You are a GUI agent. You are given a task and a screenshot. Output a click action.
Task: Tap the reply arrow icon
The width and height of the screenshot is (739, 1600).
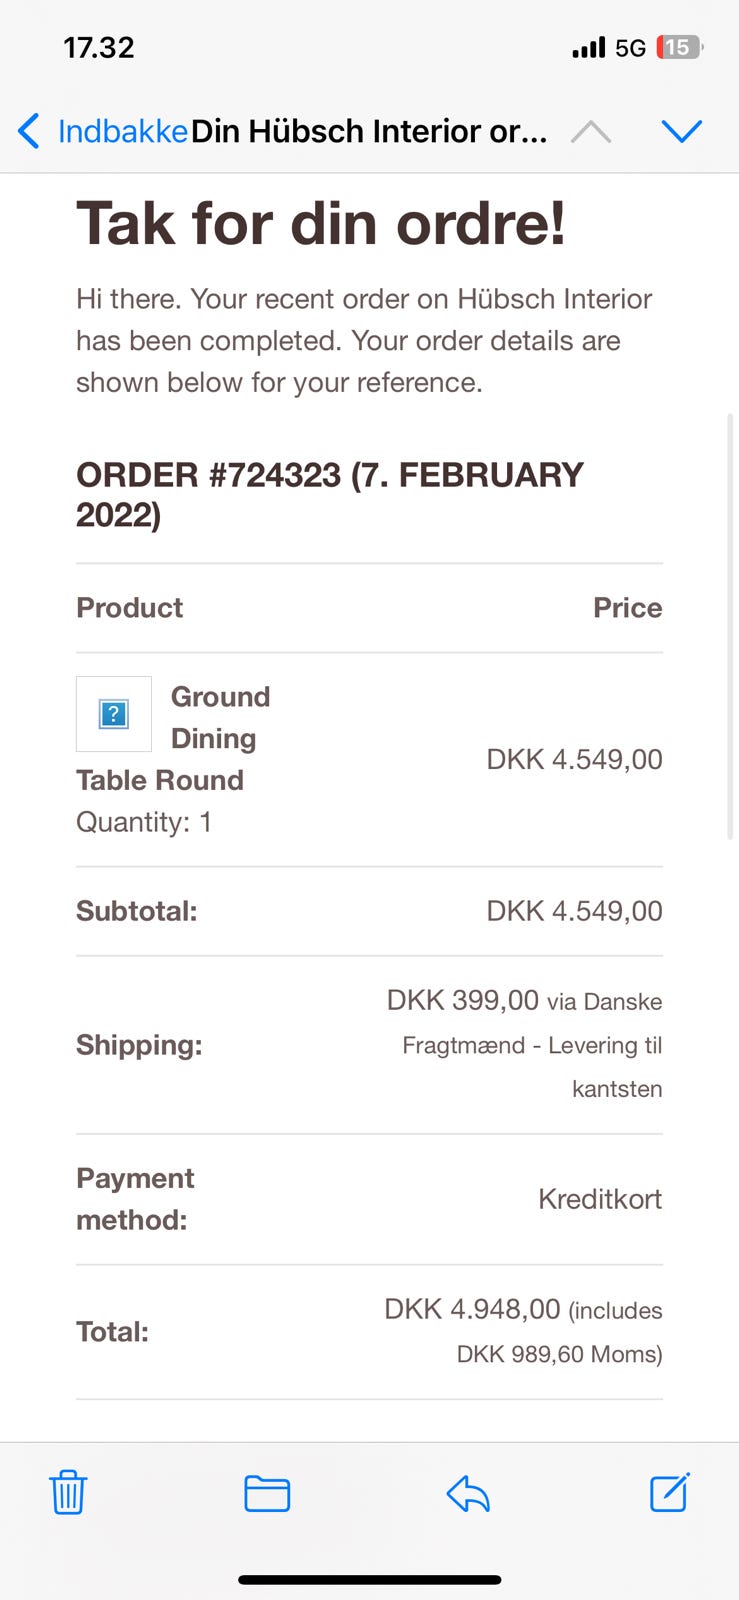click(x=468, y=1493)
